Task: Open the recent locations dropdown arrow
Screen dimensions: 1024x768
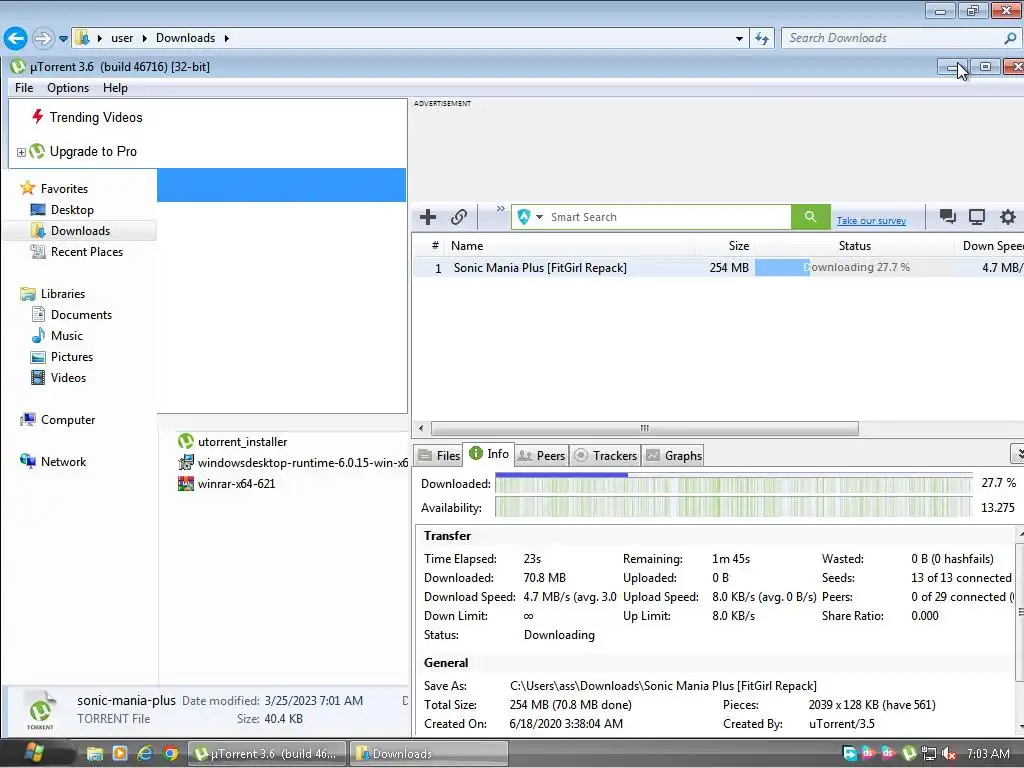Action: click(63, 39)
